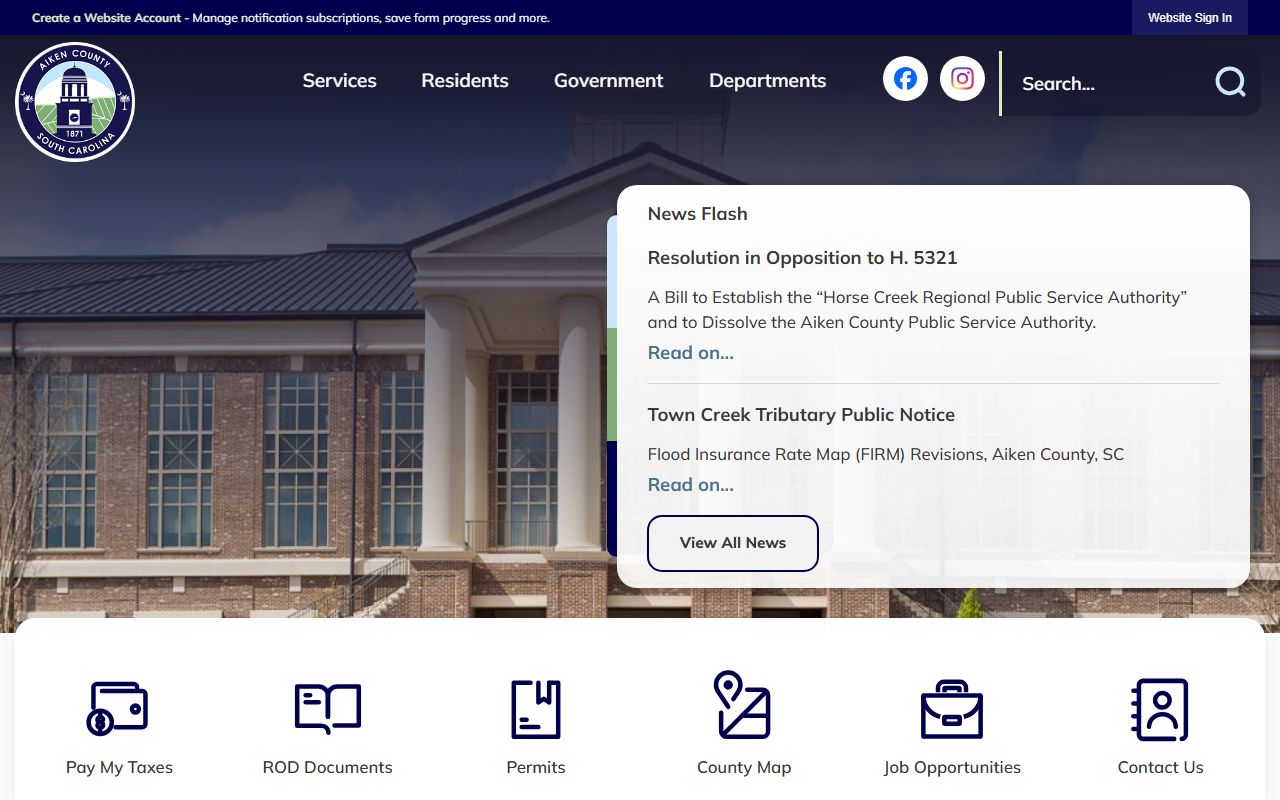Click the Permits document icon
1280x800 pixels.
pos(536,709)
